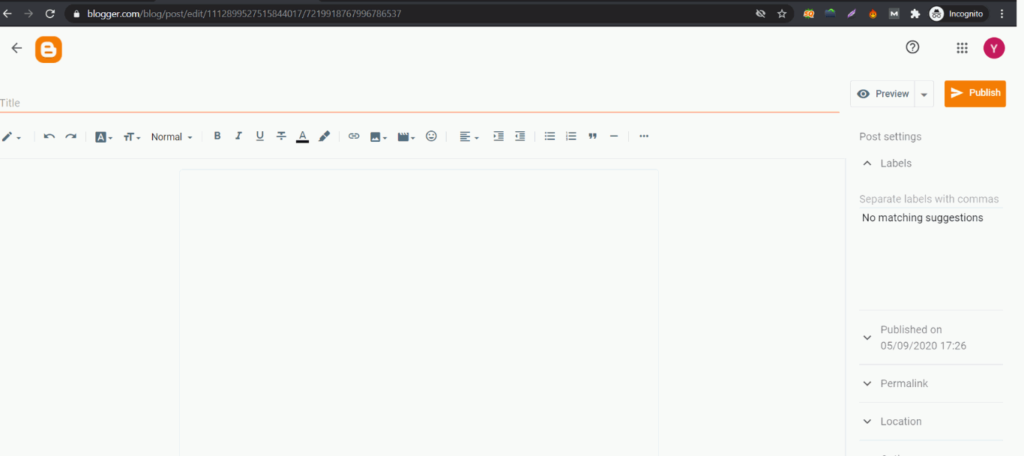This screenshot has width=1024, height=456.
Task: Toggle italic formatting
Action: pyautogui.click(x=238, y=136)
